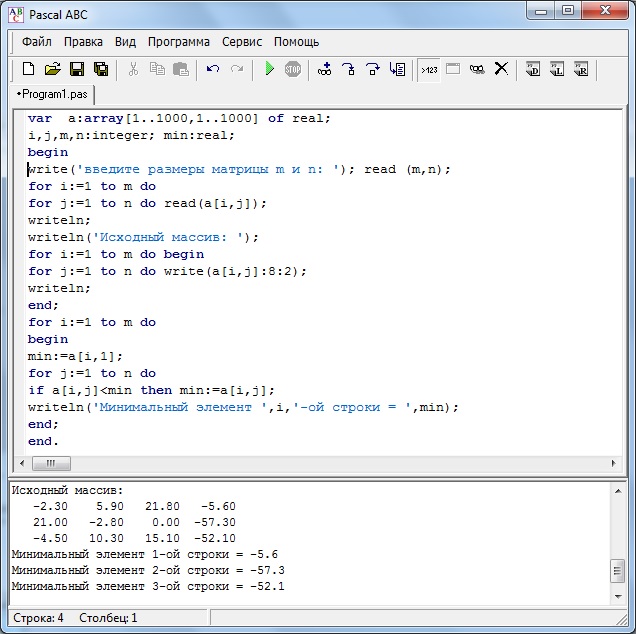Click the Step Into debug icon

pyautogui.click(x=348, y=69)
